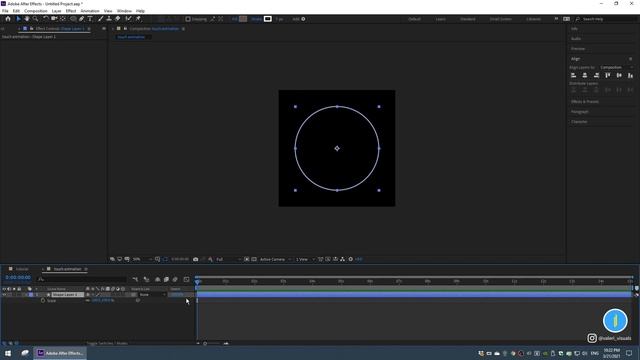Select the Ellipse shape tool
Screen dimensions: 640x360
tap(73, 19)
